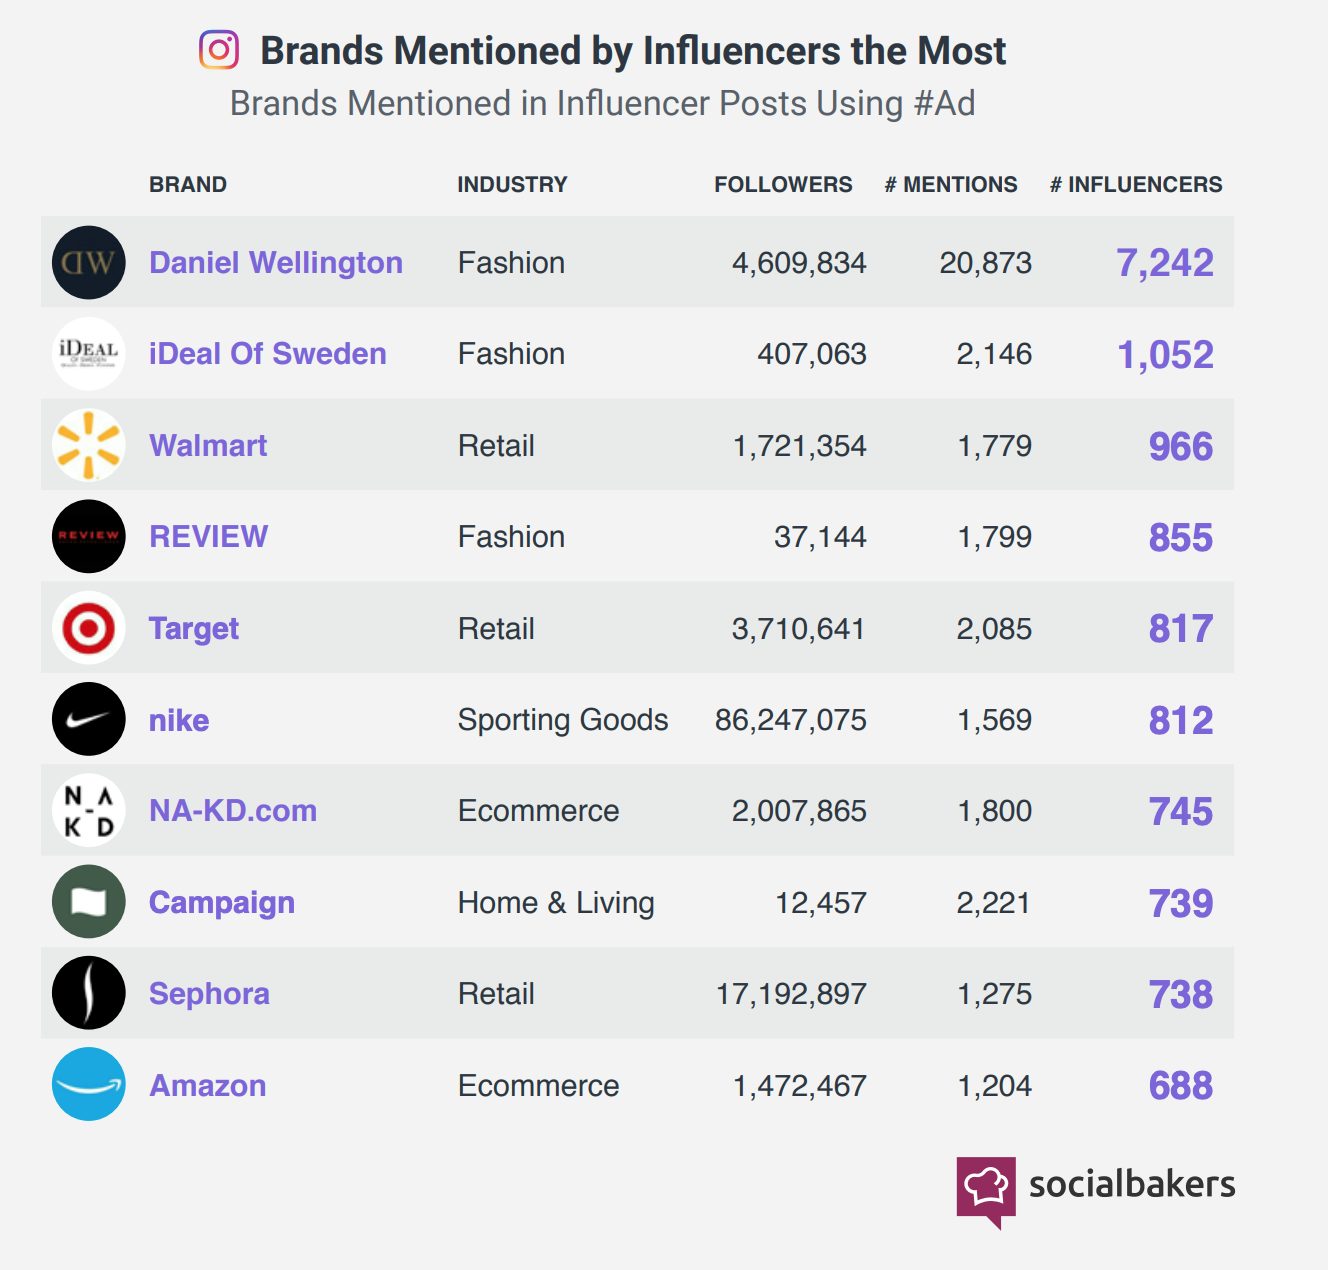
Task: Click the Amazon smile logo
Action: pos(89,1085)
